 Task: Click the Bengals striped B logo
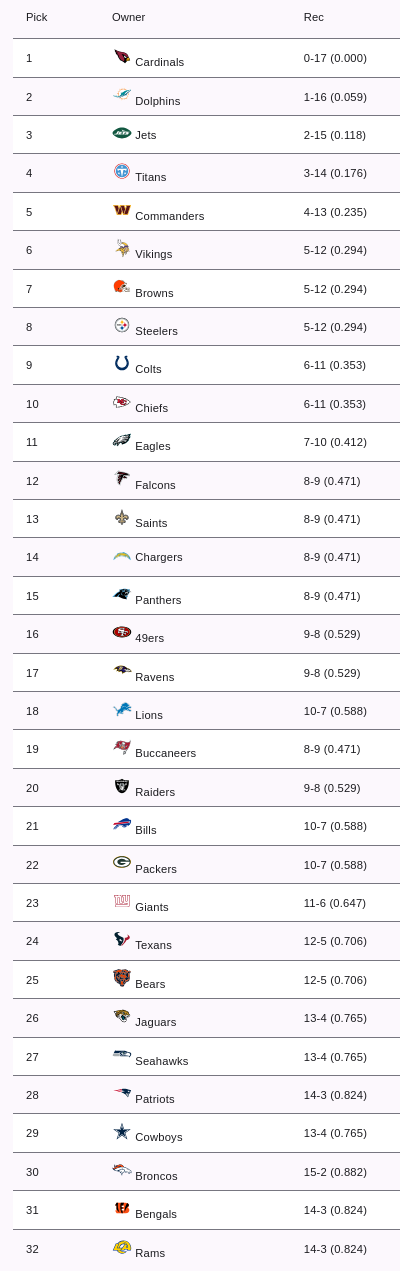(x=122, y=1208)
